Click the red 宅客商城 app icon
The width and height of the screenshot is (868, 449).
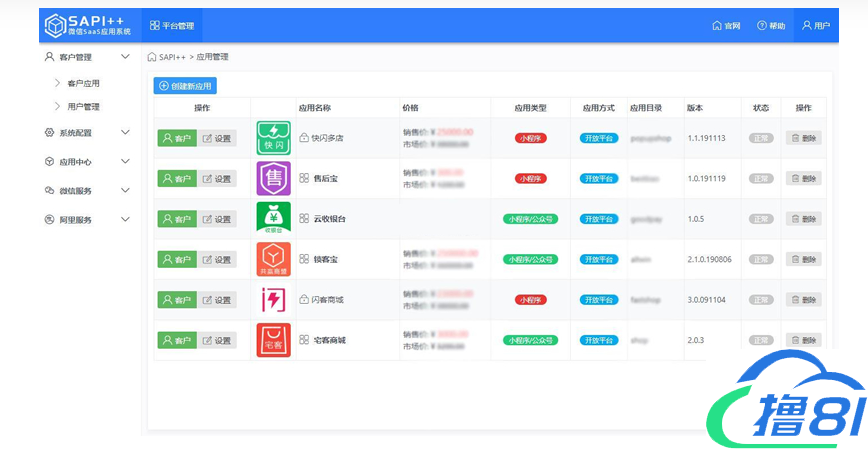(x=273, y=341)
